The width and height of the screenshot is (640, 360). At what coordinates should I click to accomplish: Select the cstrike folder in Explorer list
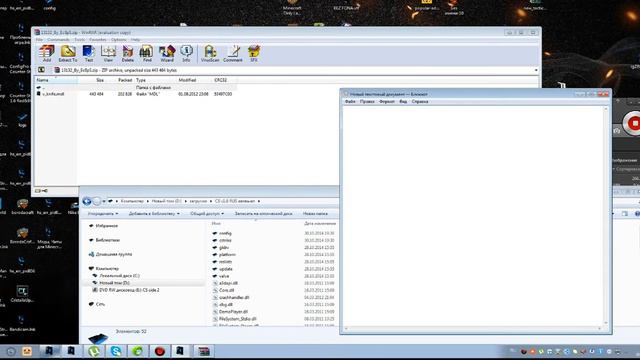(x=225, y=240)
